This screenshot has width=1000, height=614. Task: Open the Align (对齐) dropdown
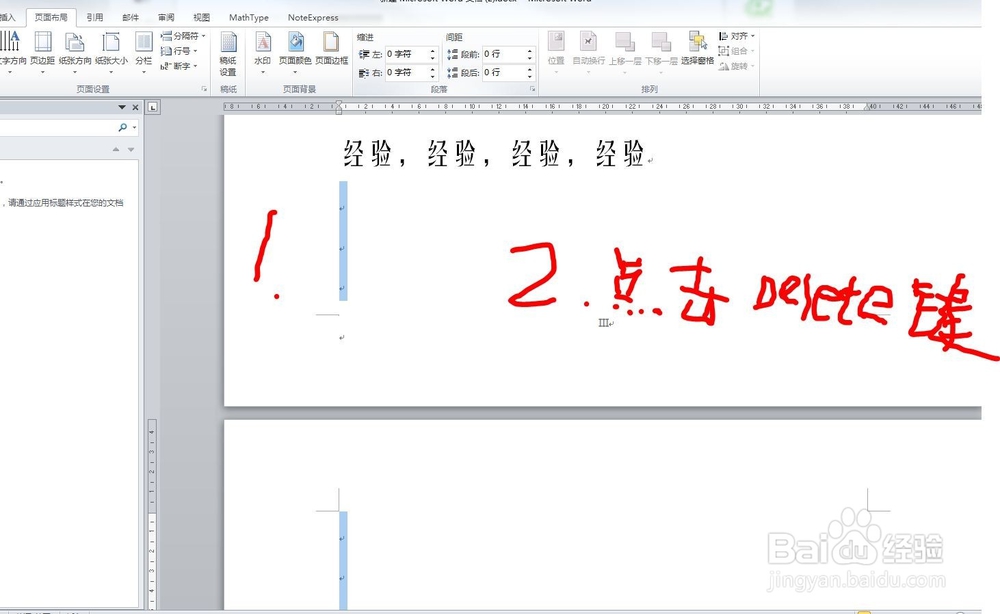[738, 36]
